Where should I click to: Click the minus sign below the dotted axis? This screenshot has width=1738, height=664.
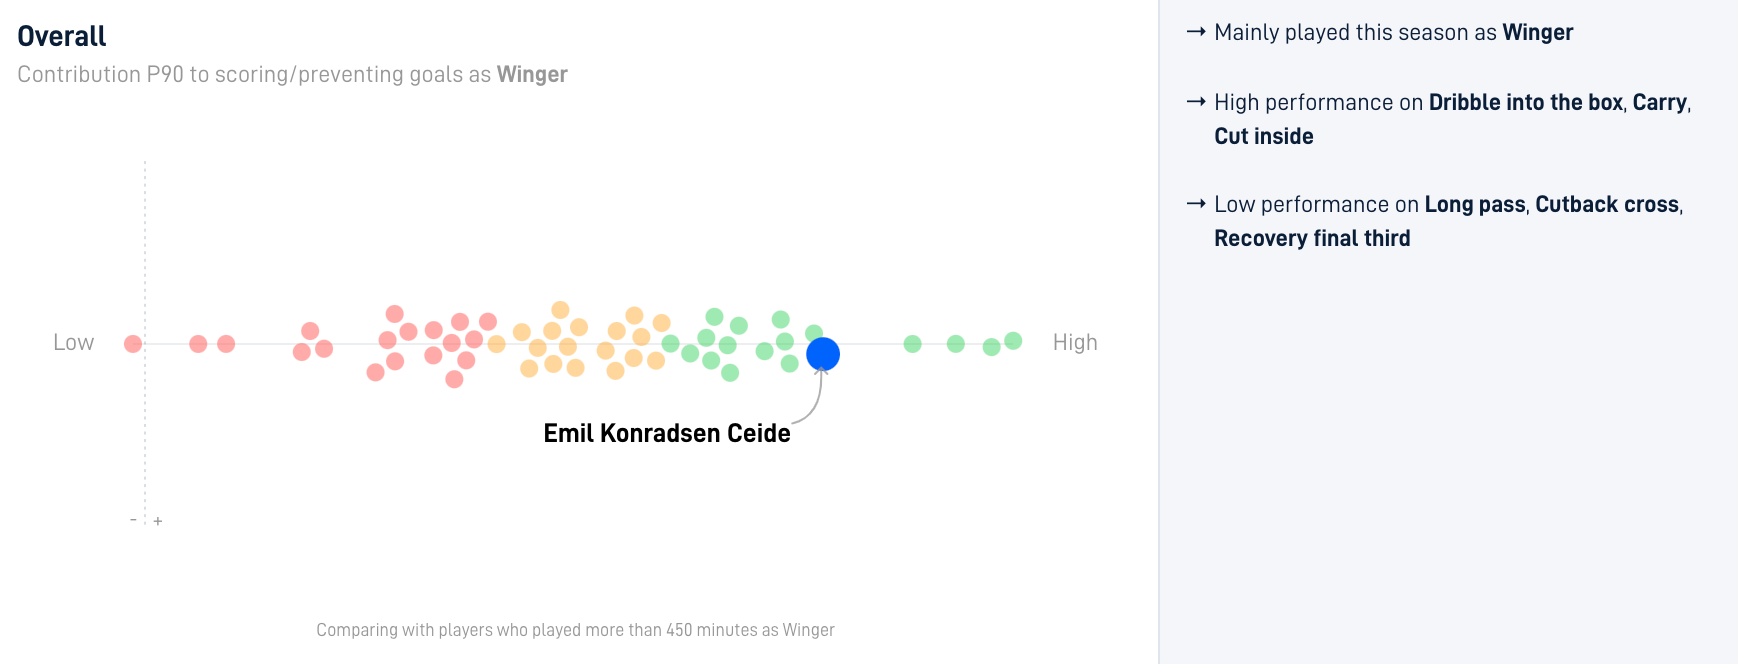point(133,520)
